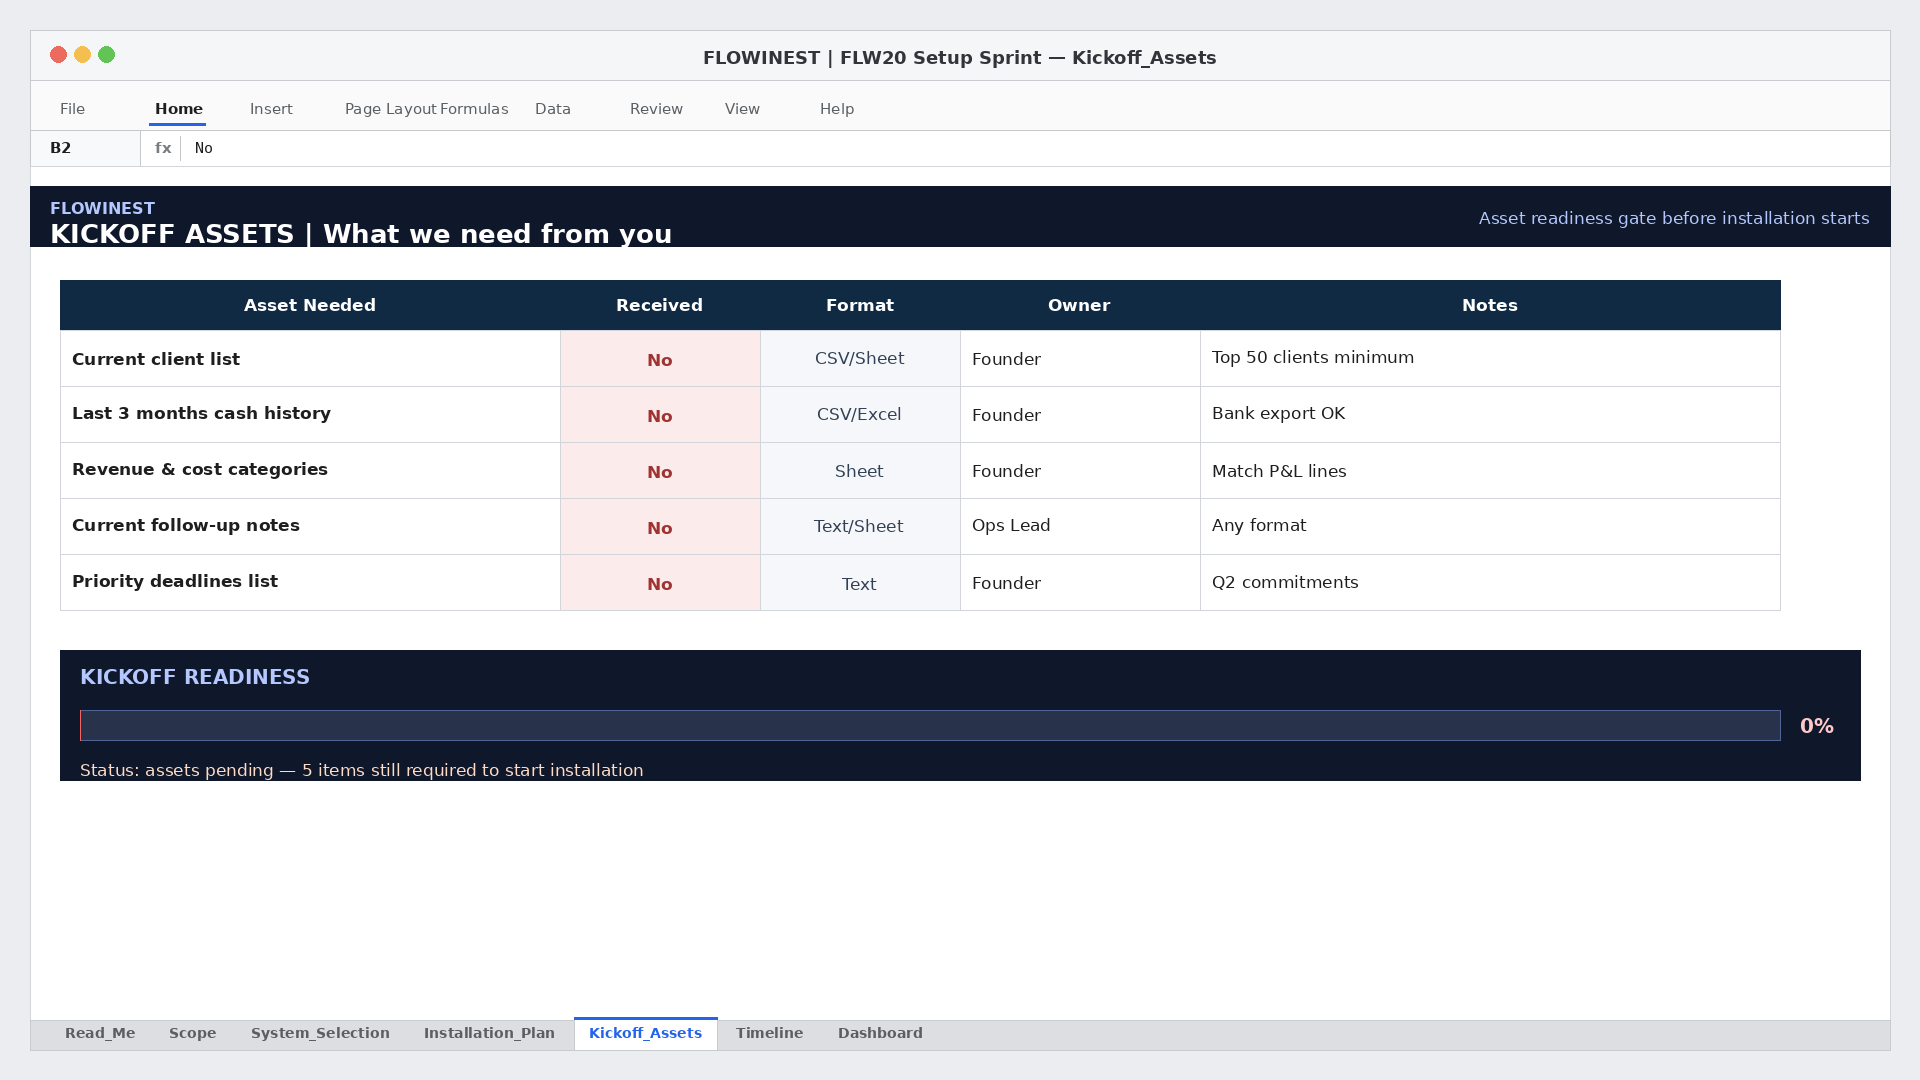
Task: Switch to the Read_Me sheet tab
Action: [x=100, y=1034]
